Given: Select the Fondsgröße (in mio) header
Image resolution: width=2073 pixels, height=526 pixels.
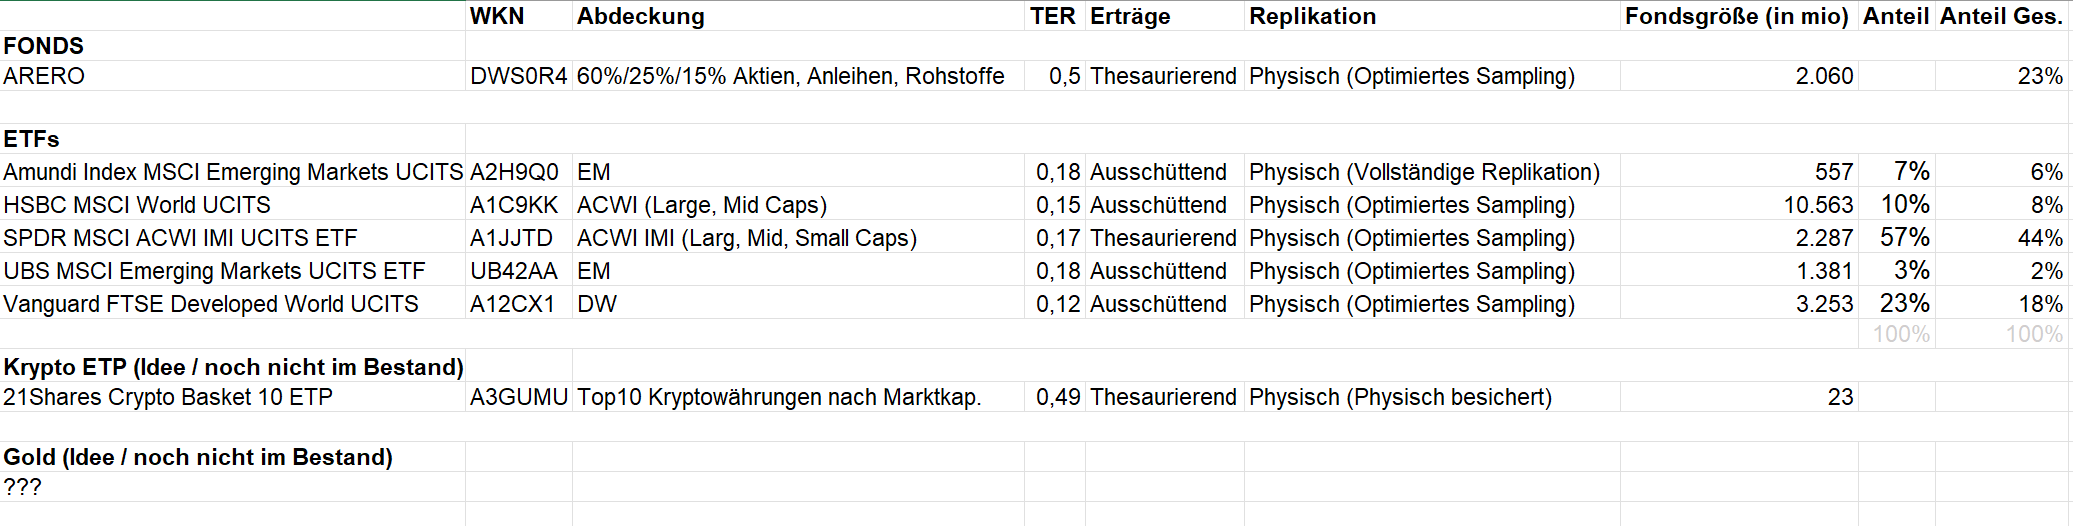Looking at the screenshot, I should [1737, 16].
